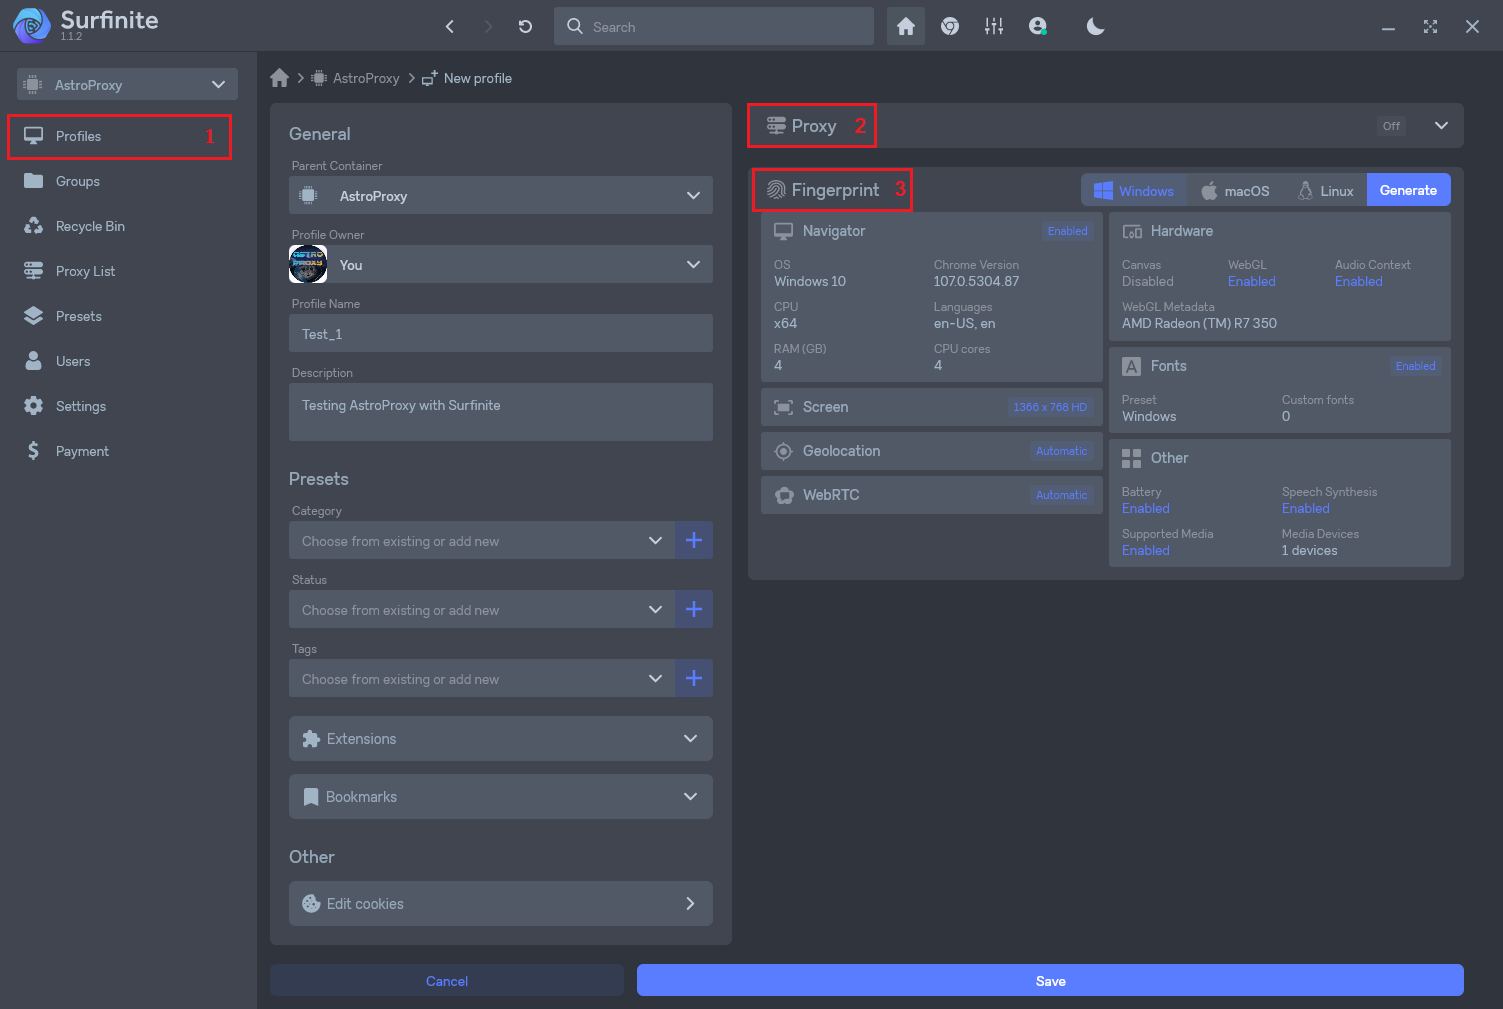Click the Navigator monitor icon
The image size is (1503, 1009).
[784, 231]
